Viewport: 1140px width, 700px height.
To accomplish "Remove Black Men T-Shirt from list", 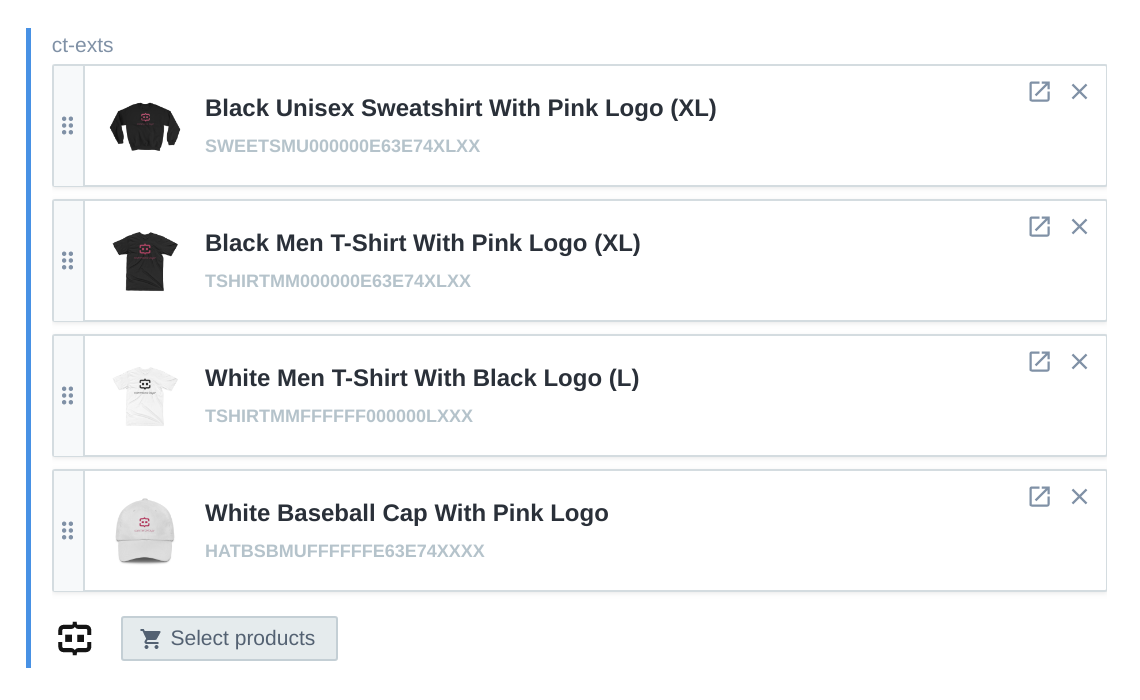I will [x=1079, y=227].
